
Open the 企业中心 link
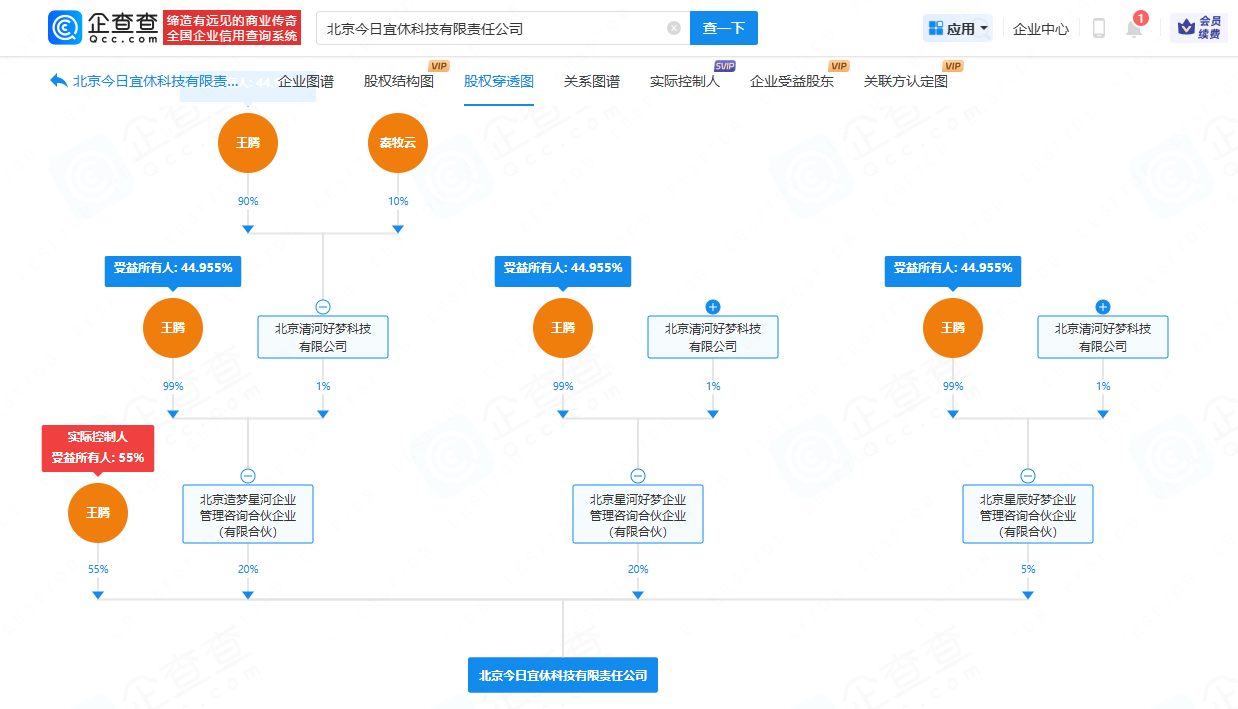click(x=1040, y=29)
